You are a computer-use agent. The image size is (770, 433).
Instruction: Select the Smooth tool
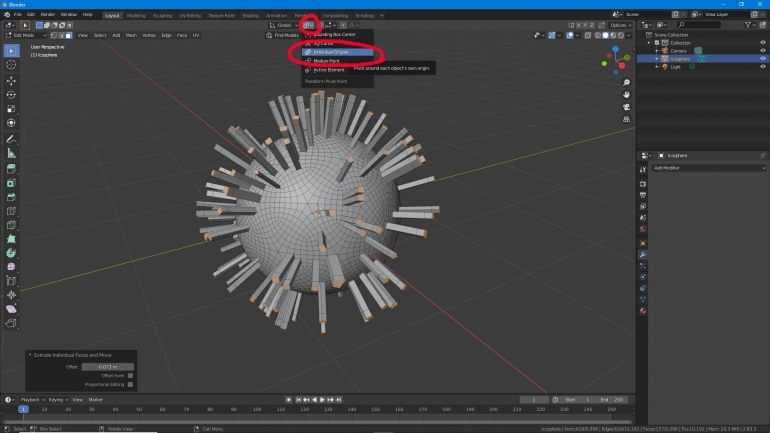tap(11, 267)
